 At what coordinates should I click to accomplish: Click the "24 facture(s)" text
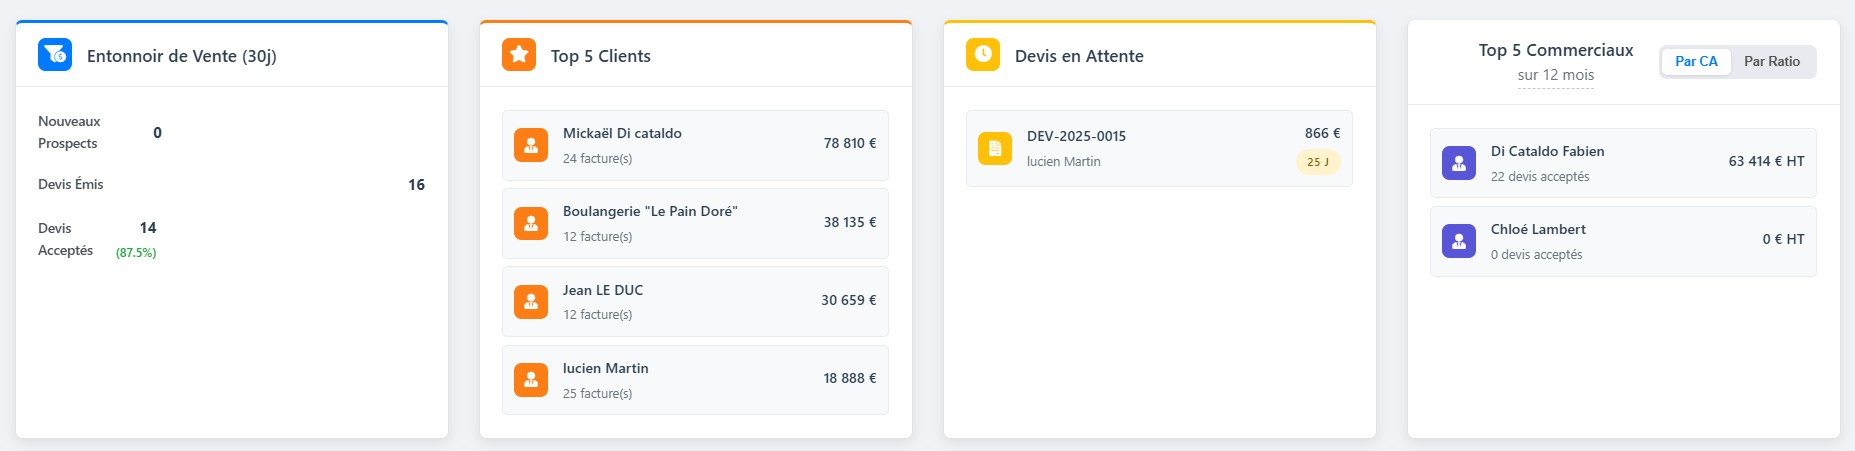(598, 158)
